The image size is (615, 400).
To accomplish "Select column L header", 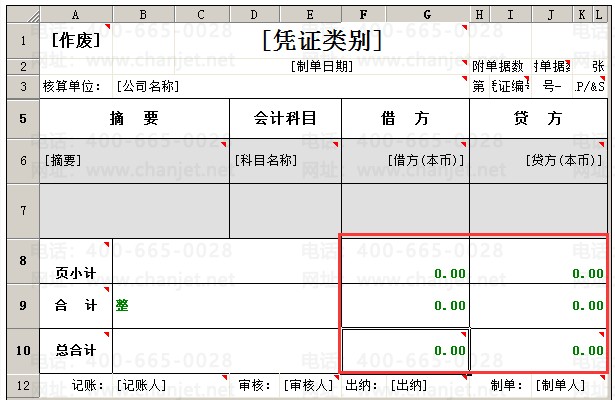I will point(599,15).
